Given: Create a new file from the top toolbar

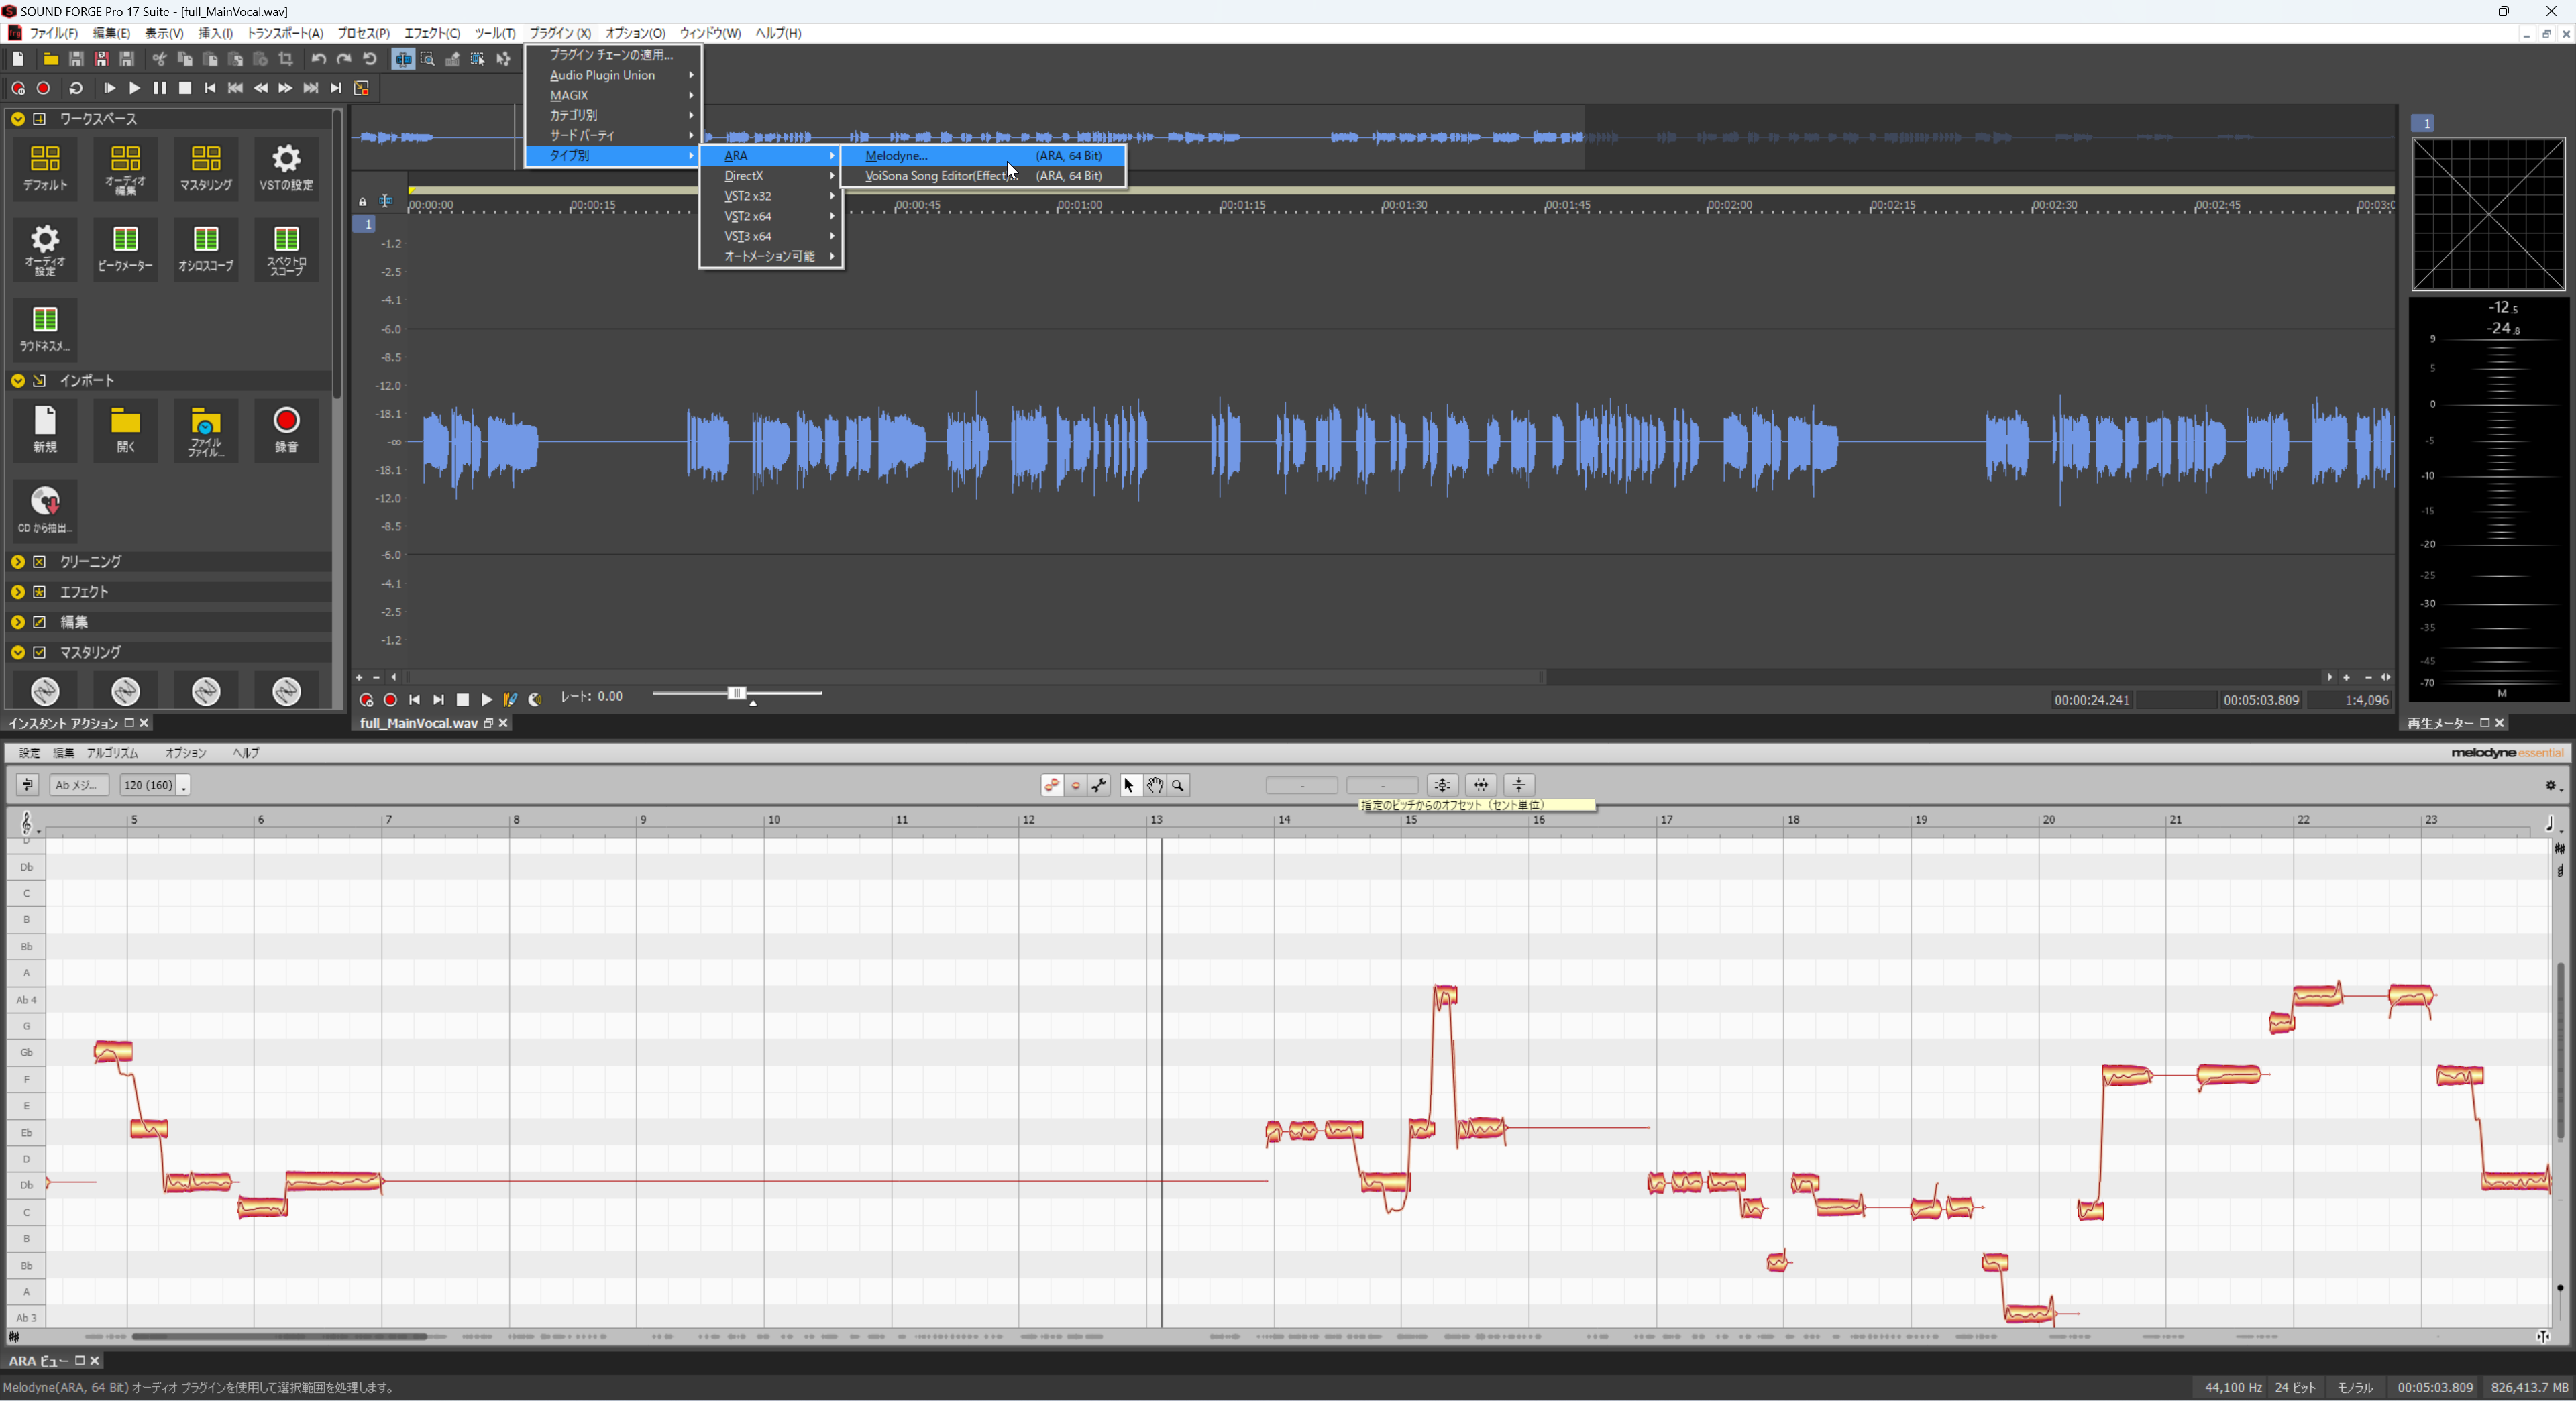Looking at the screenshot, I should pos(18,59).
